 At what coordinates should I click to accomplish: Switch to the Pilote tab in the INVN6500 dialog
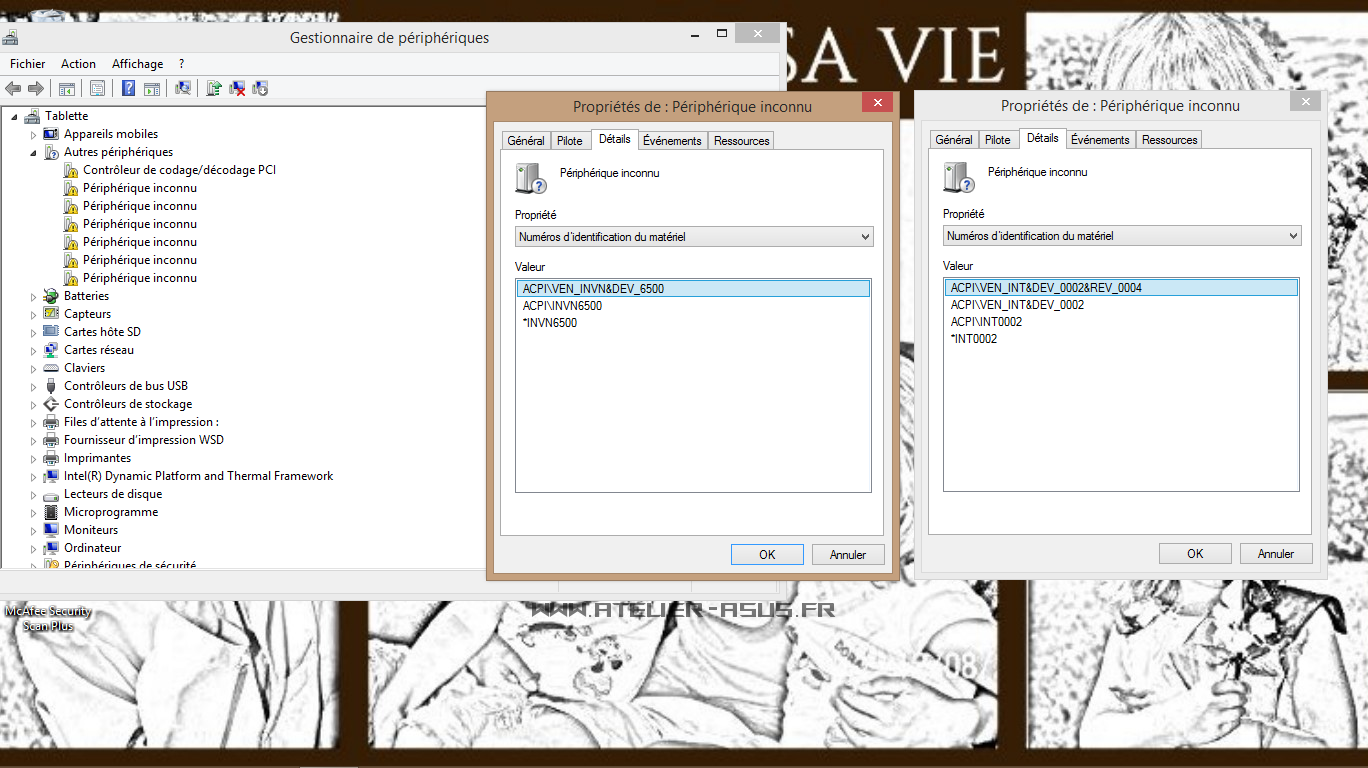click(569, 141)
